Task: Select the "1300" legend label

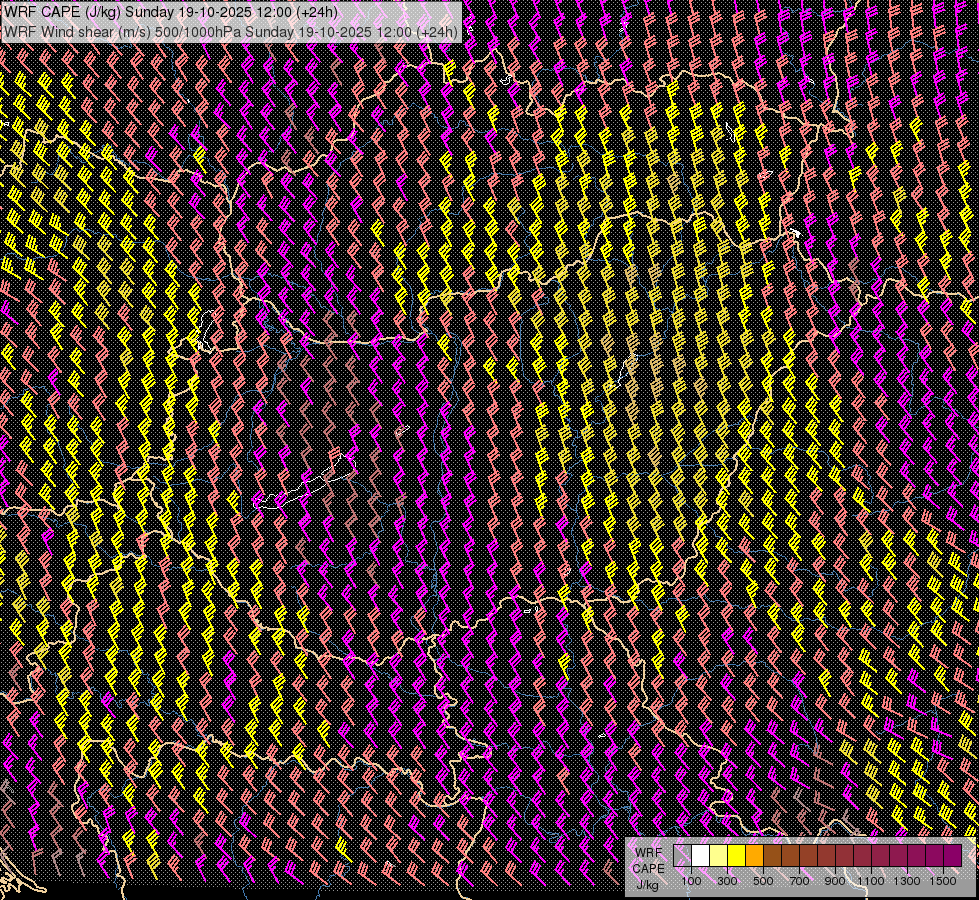Action: tap(907, 881)
